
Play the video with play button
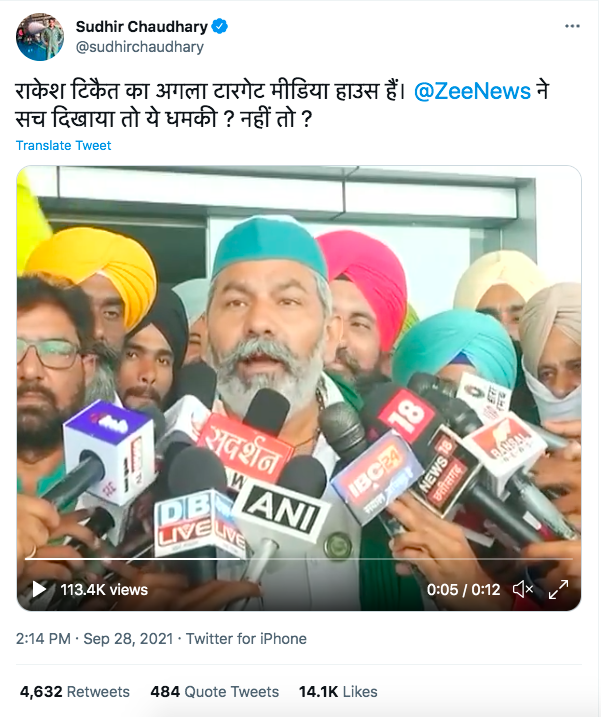[39, 589]
